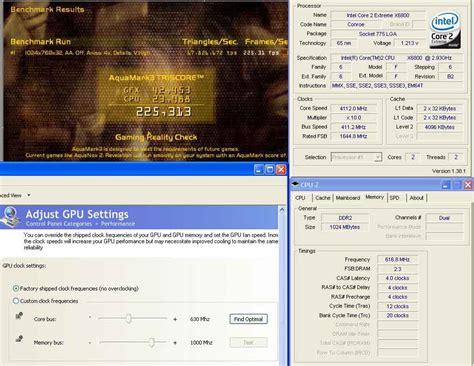Click the Memory bus slider thumb
The width and height of the screenshot is (474, 366).
point(152,342)
